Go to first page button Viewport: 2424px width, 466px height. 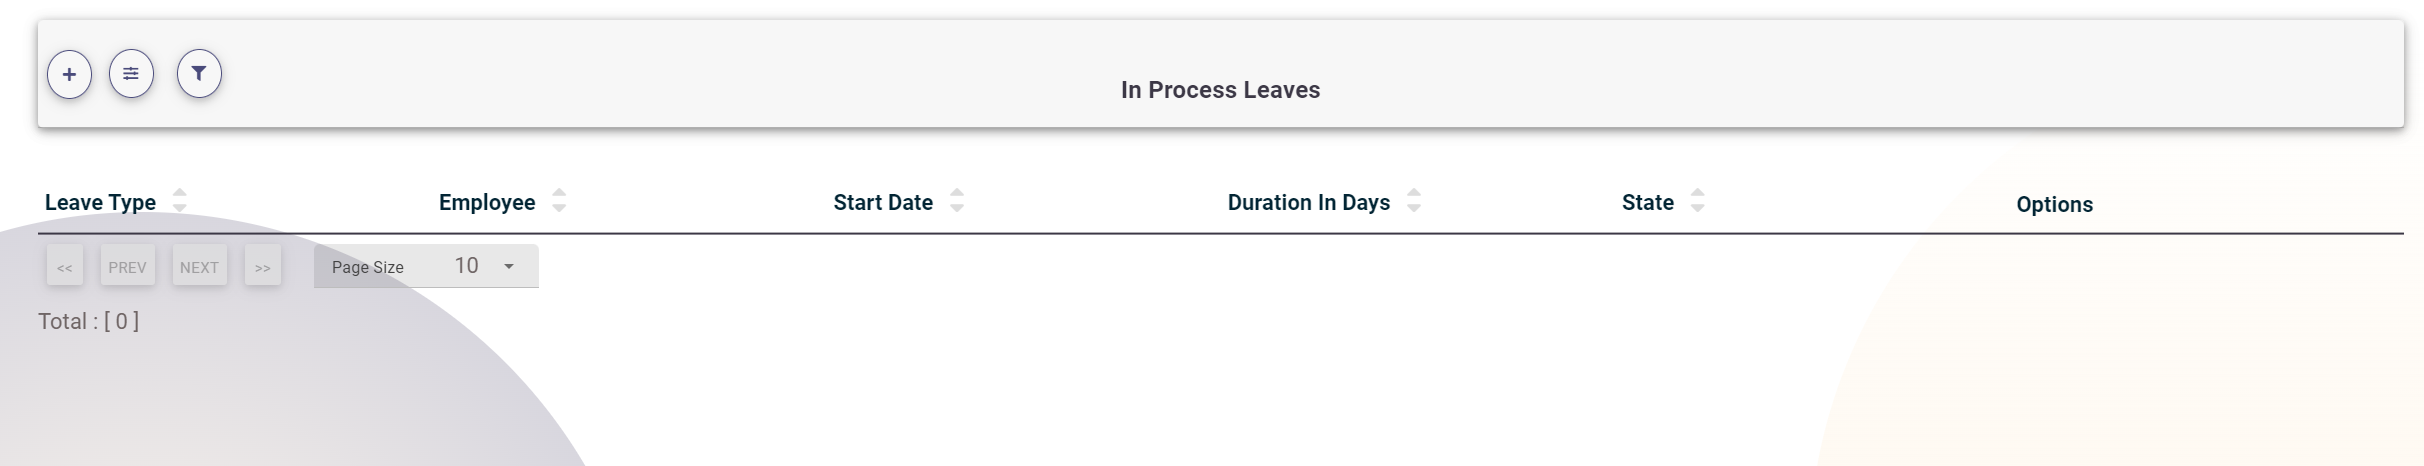(65, 266)
